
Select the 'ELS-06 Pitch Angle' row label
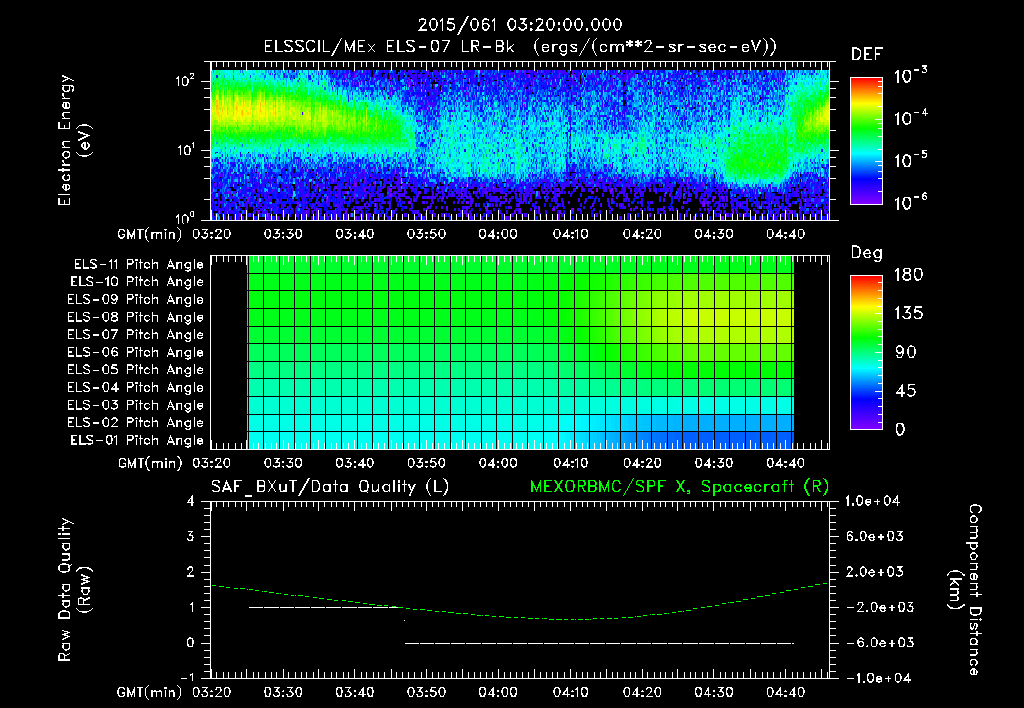[x=136, y=352]
